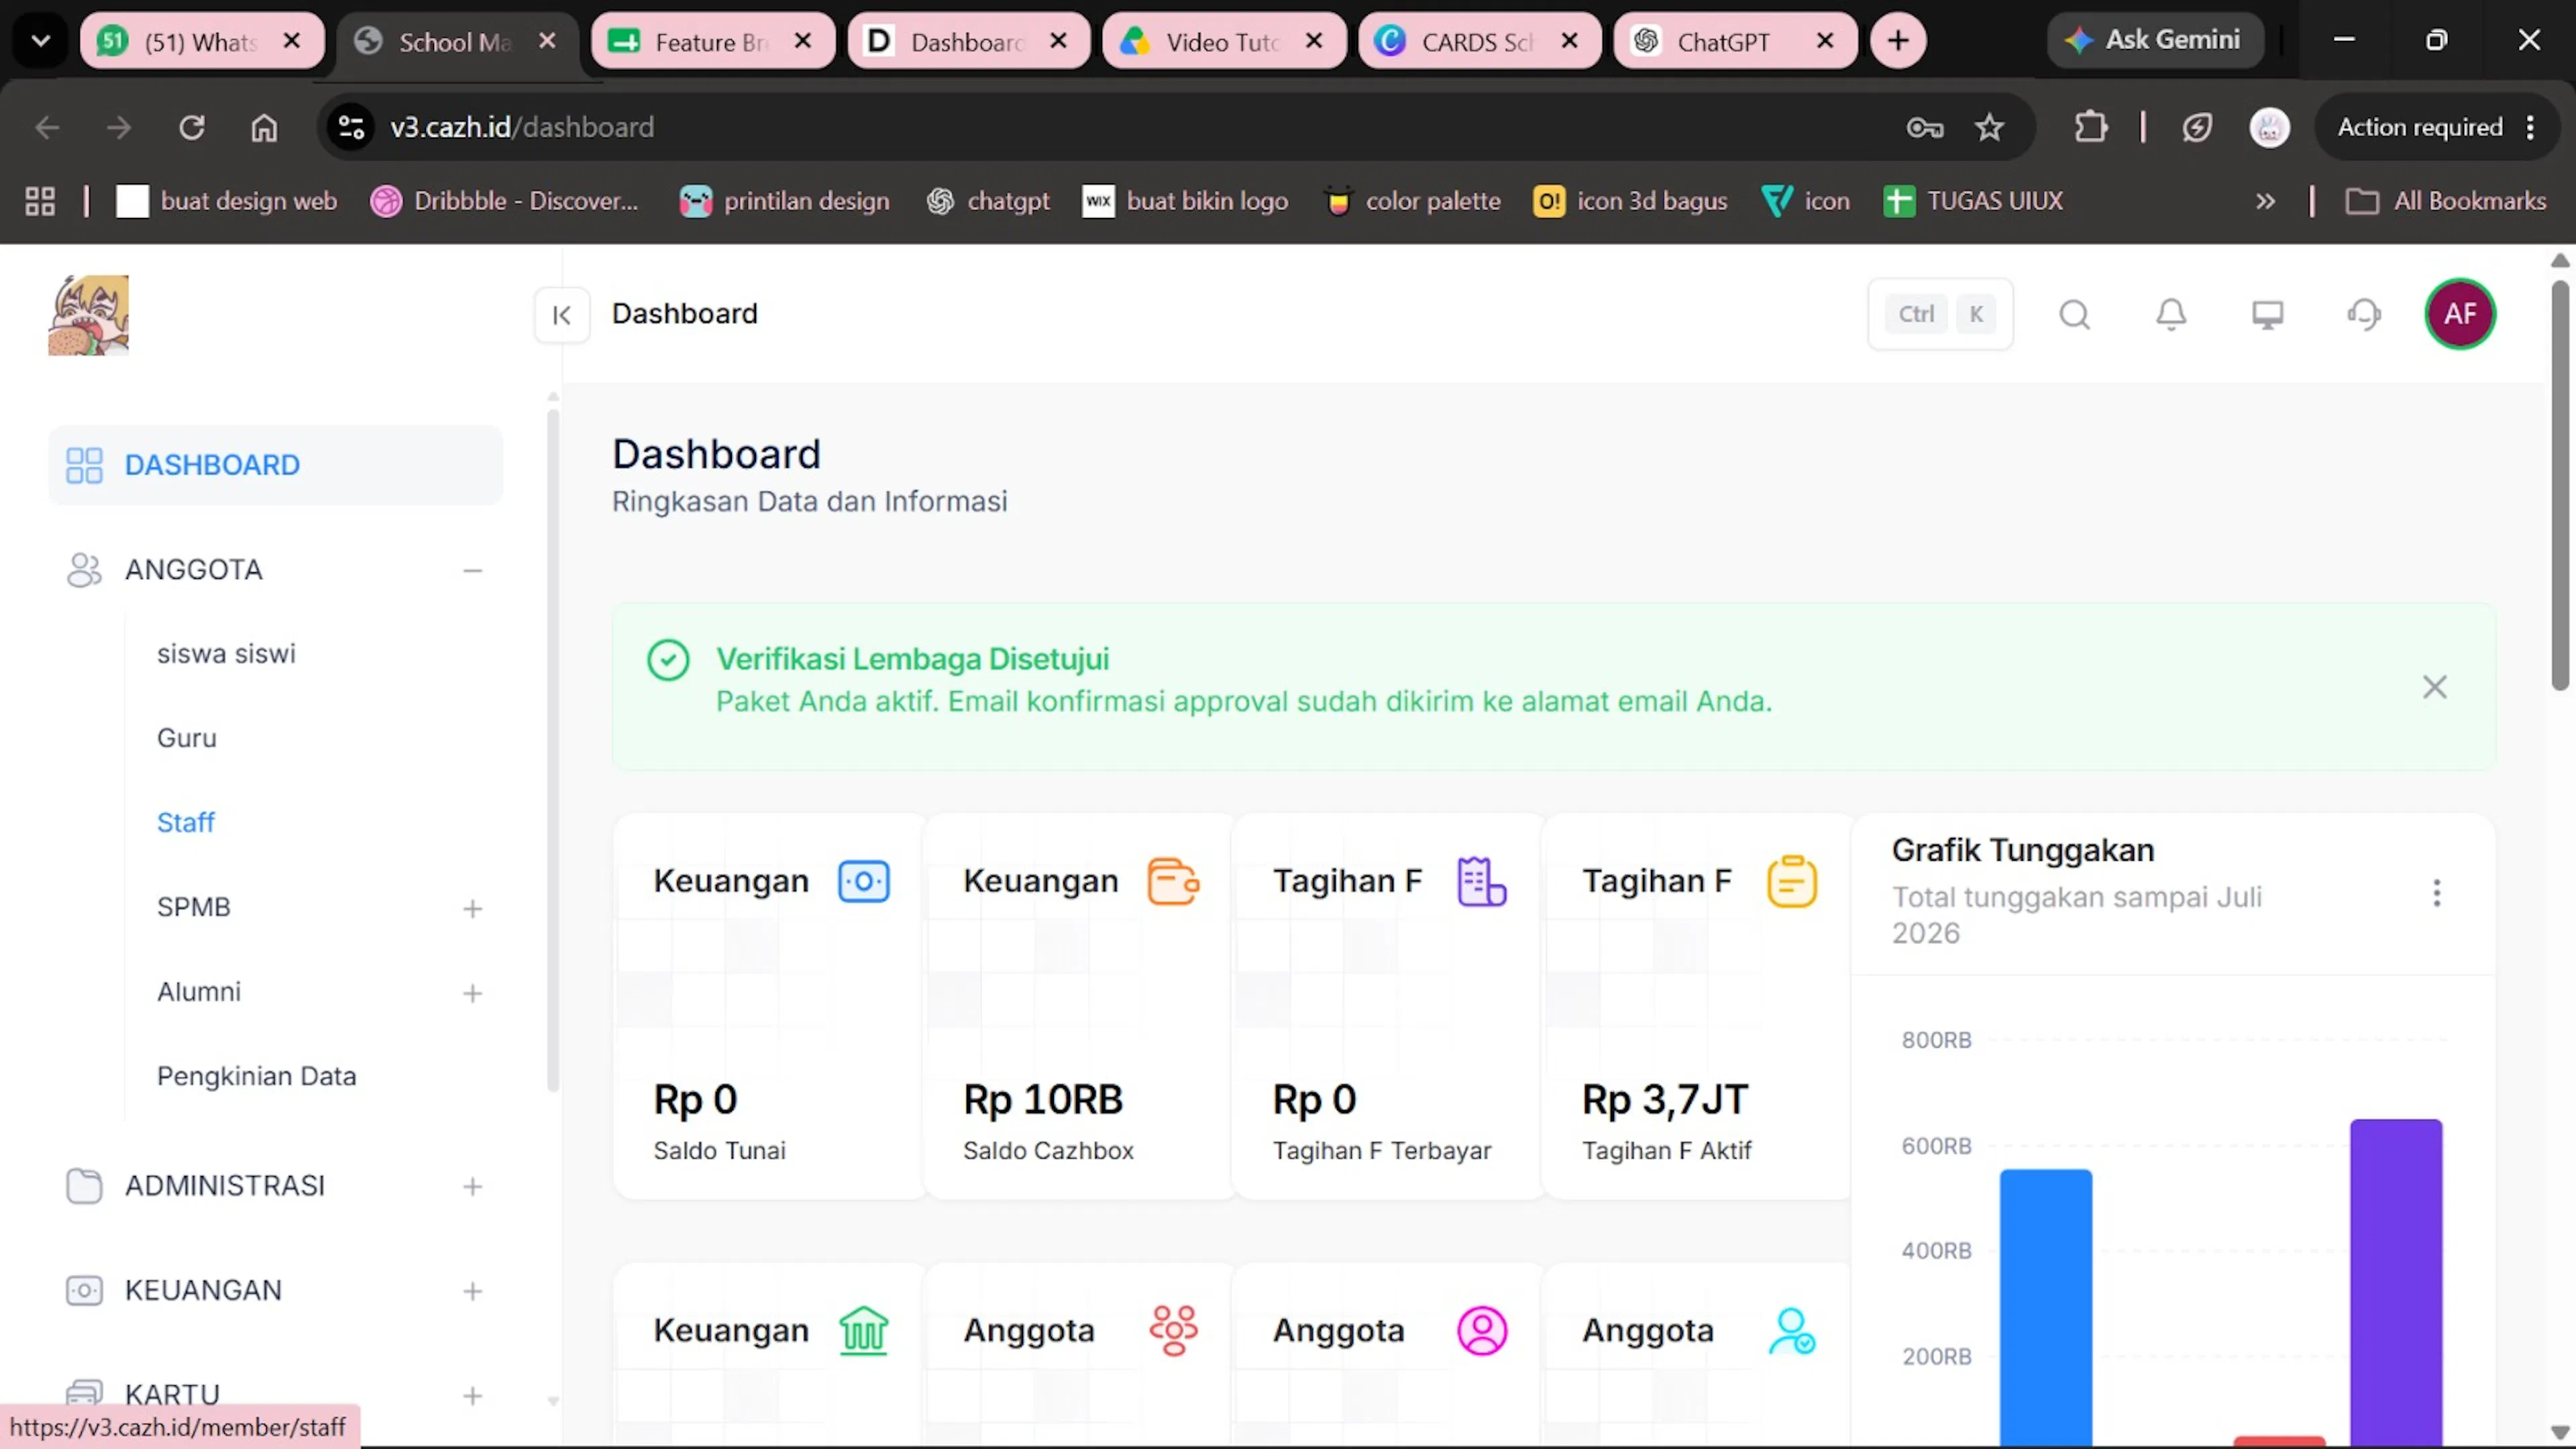Screen dimensions: 2576x1449
Task: Click the Saldo Tunai cash icon
Action: 863,881
